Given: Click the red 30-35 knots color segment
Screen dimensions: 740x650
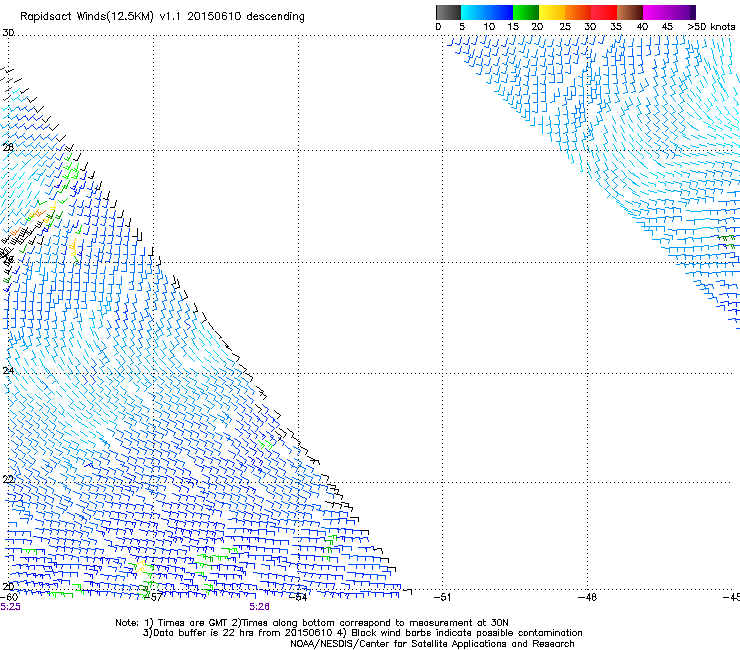Looking at the screenshot, I should 604,12.
